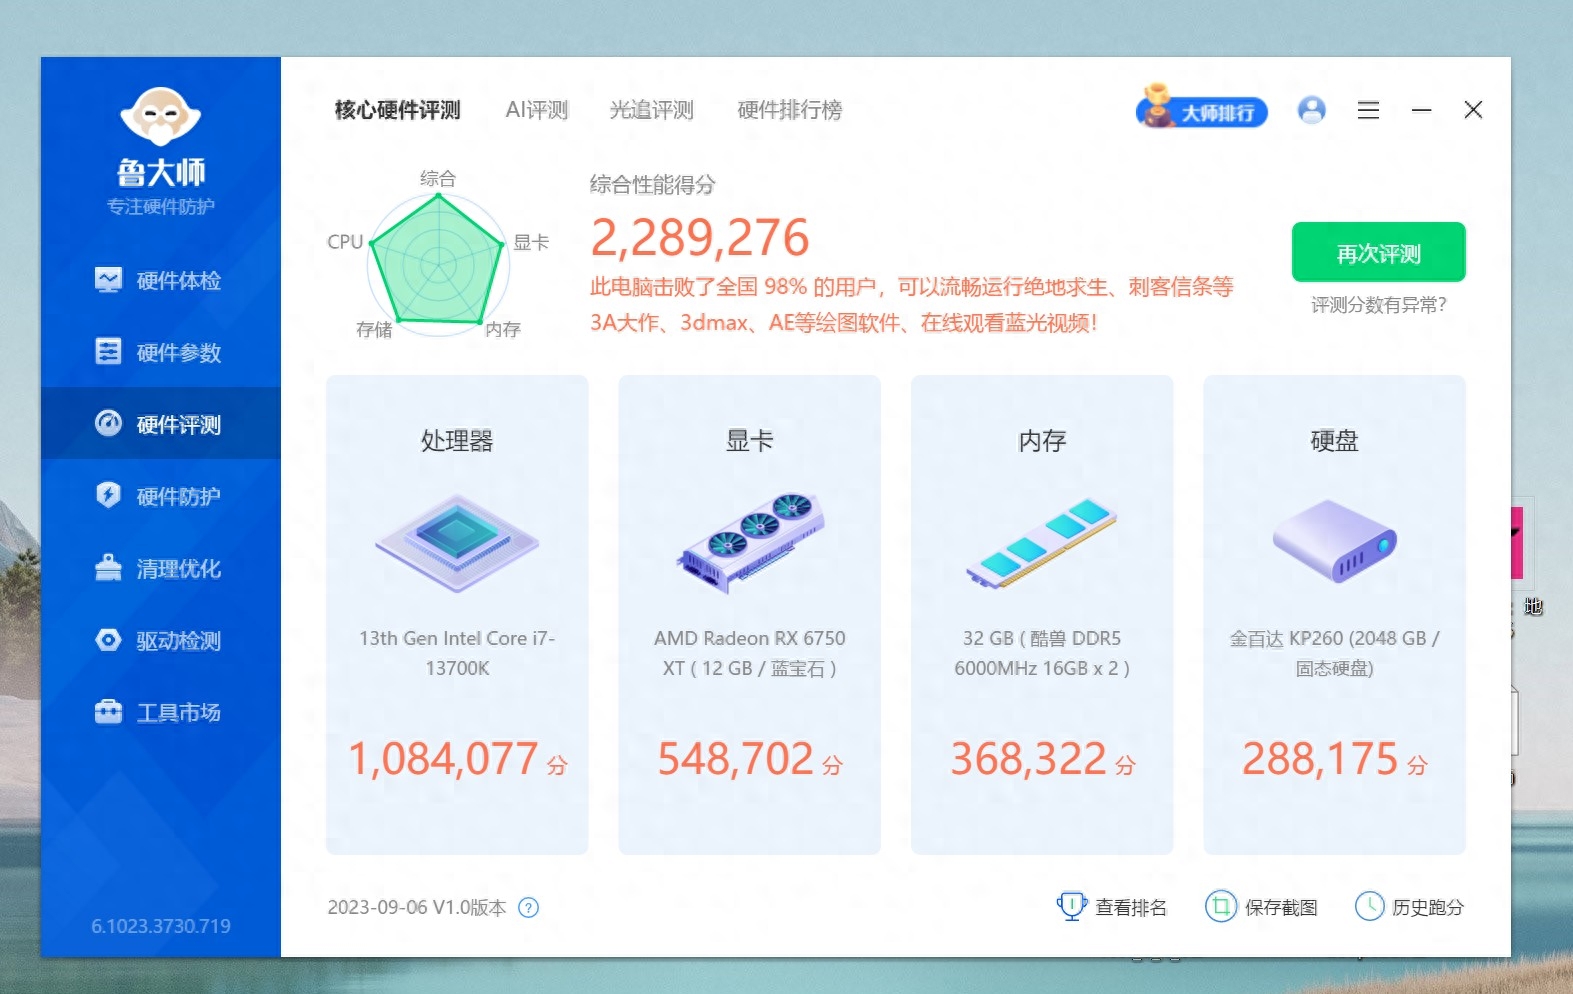Click the 查看排名 link

tap(1112, 907)
